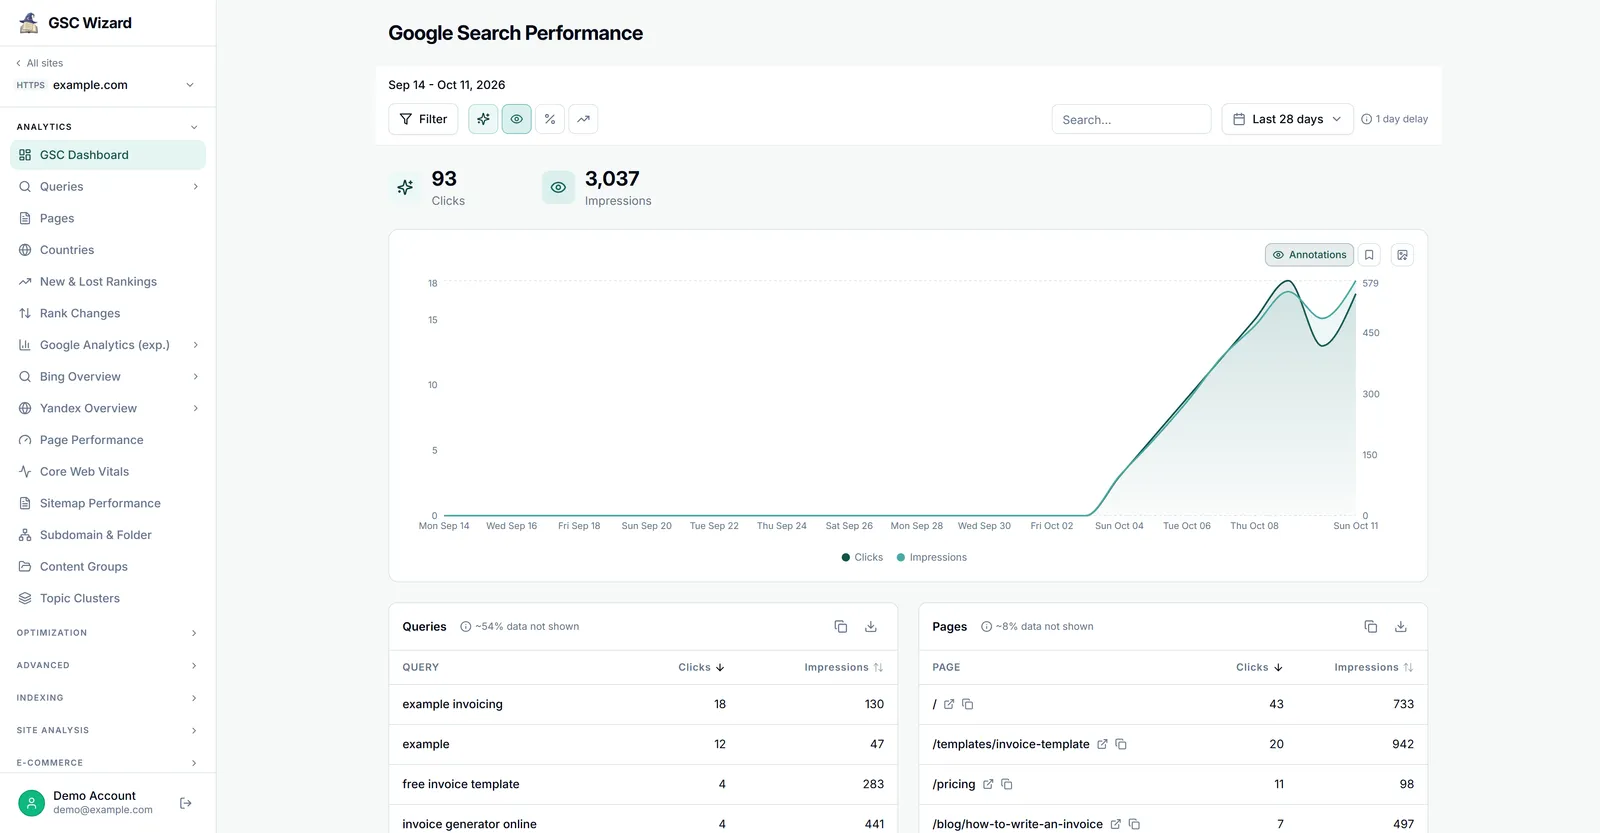
Task: Open the Last 28 days date dropdown
Action: [x=1288, y=119]
